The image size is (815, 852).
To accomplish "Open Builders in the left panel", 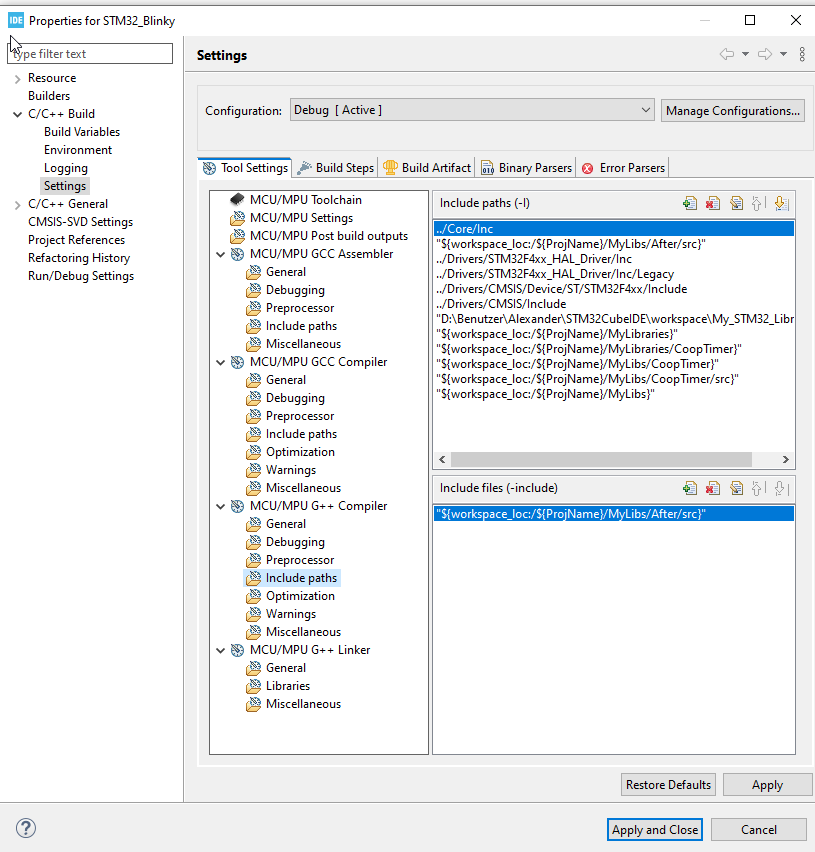I will pos(49,96).
